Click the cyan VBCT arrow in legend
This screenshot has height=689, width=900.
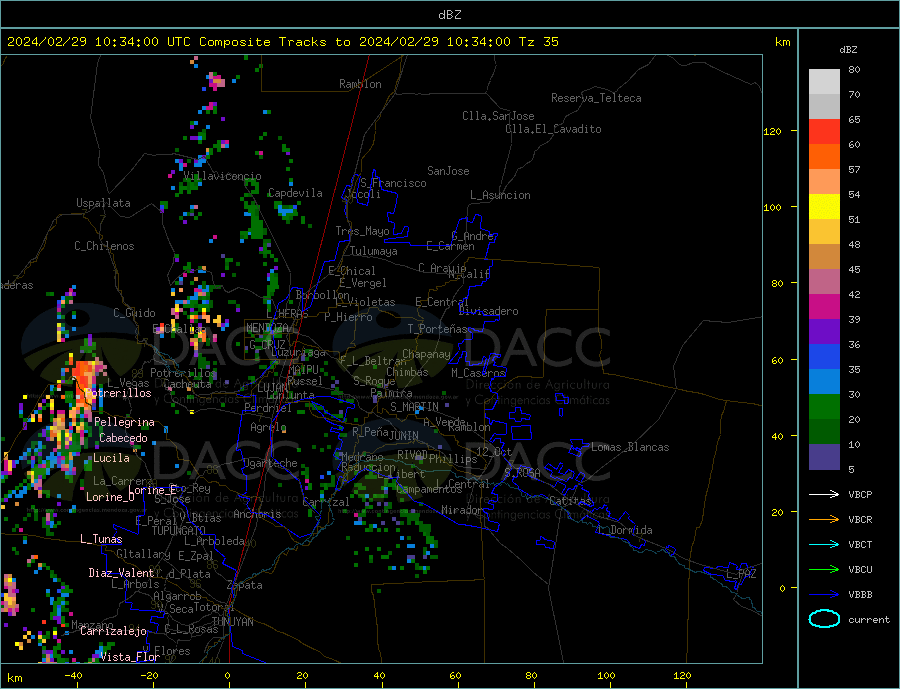(824, 544)
